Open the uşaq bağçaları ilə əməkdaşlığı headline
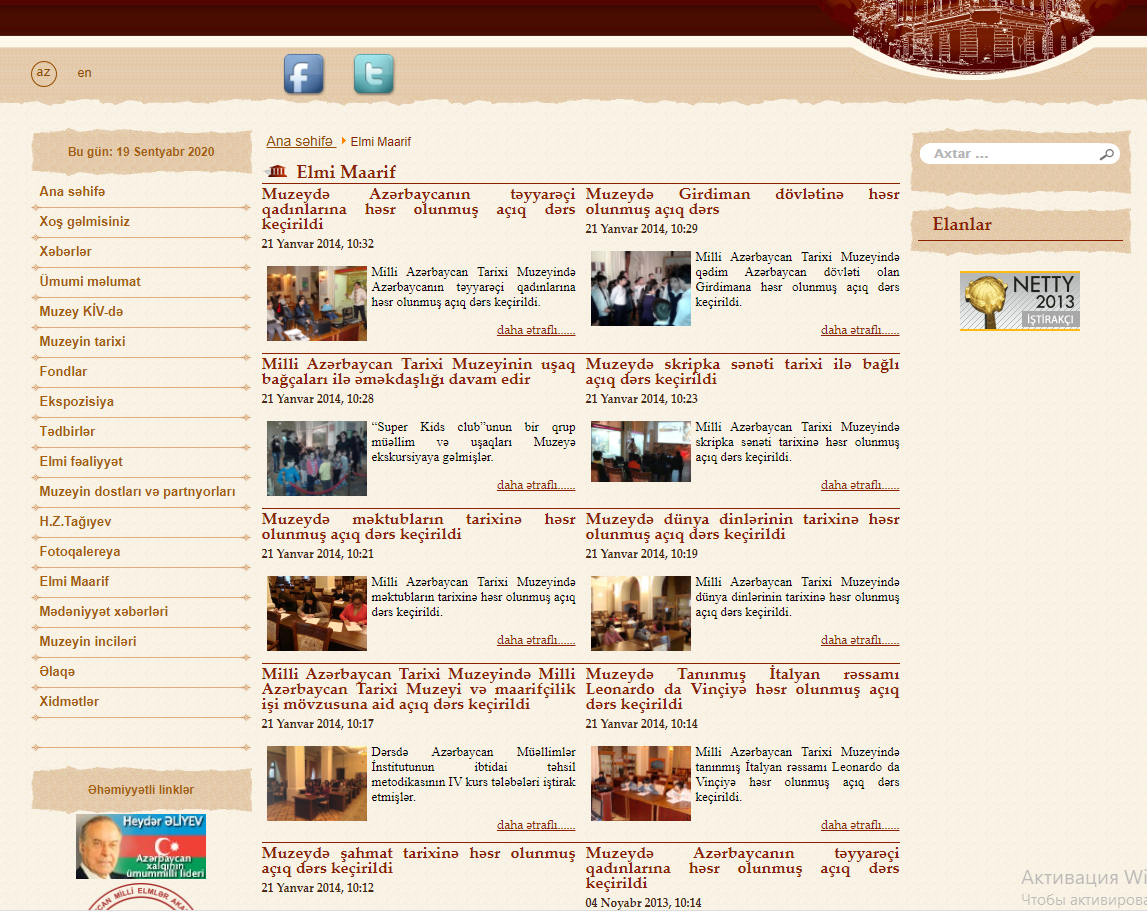The width and height of the screenshot is (1147, 916). [x=418, y=372]
